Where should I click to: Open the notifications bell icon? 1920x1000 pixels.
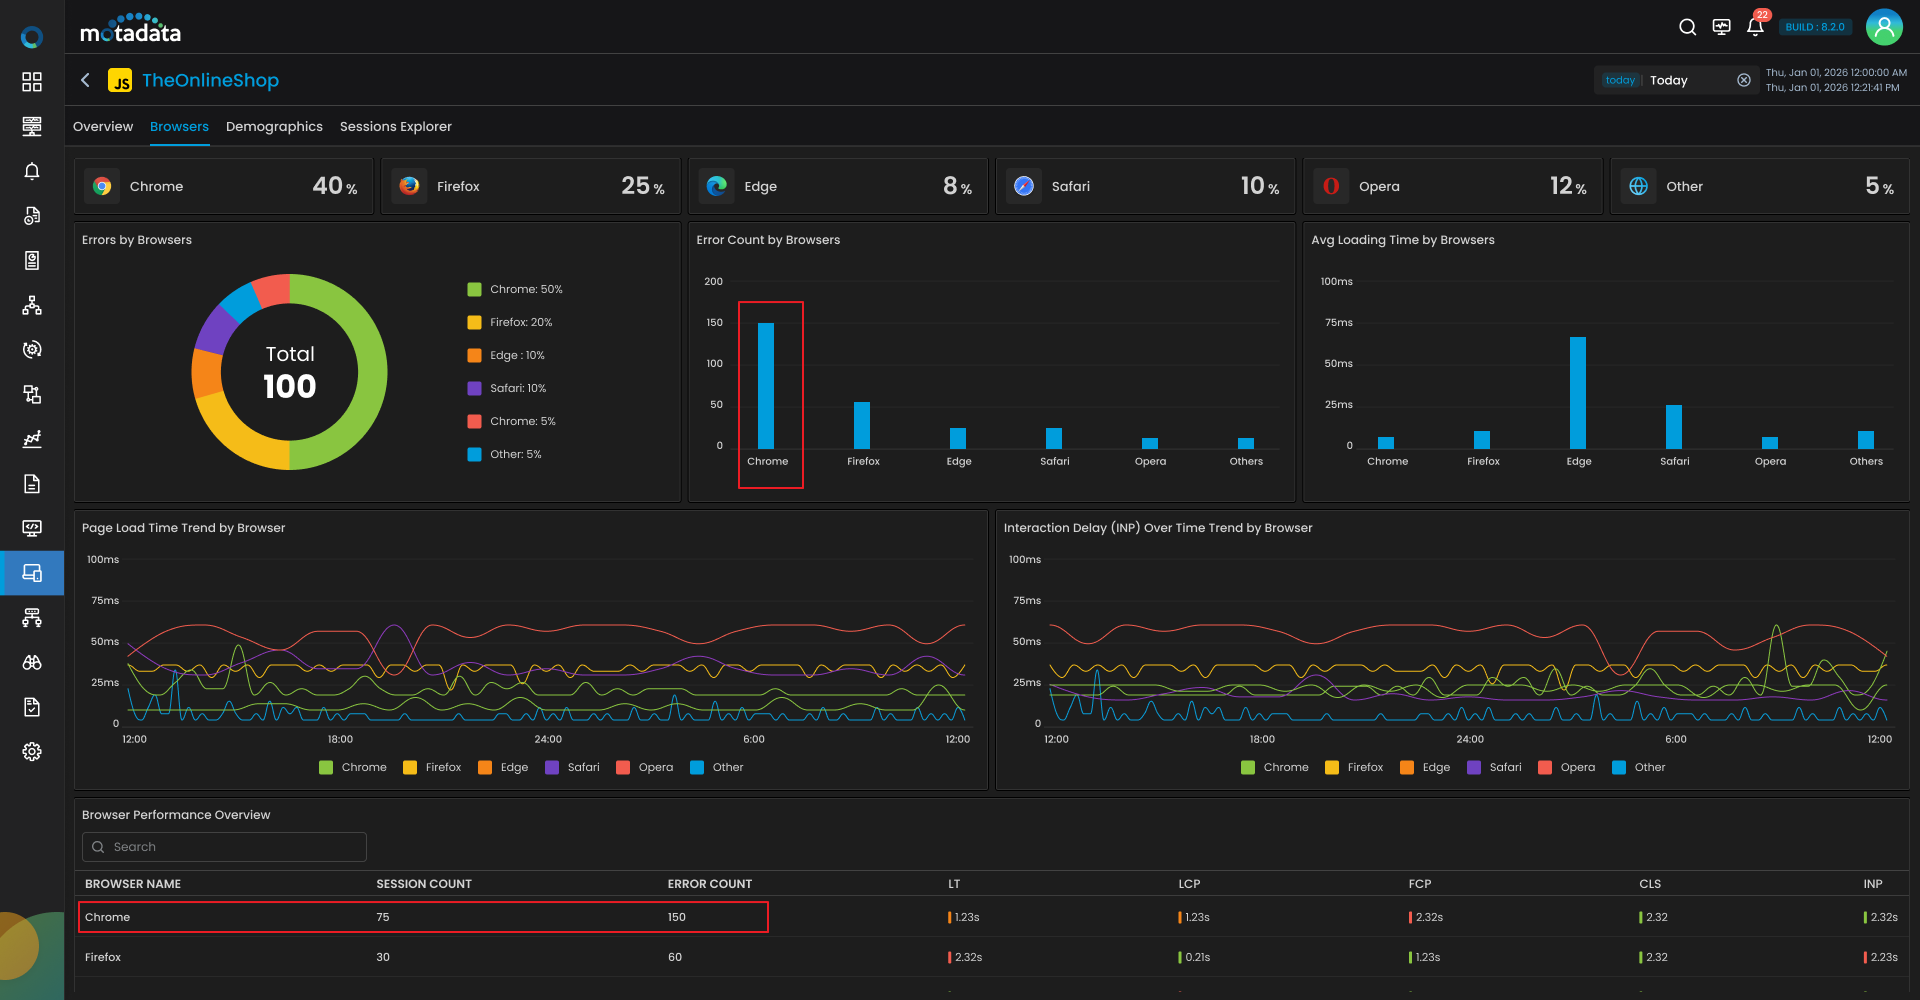tap(1755, 27)
